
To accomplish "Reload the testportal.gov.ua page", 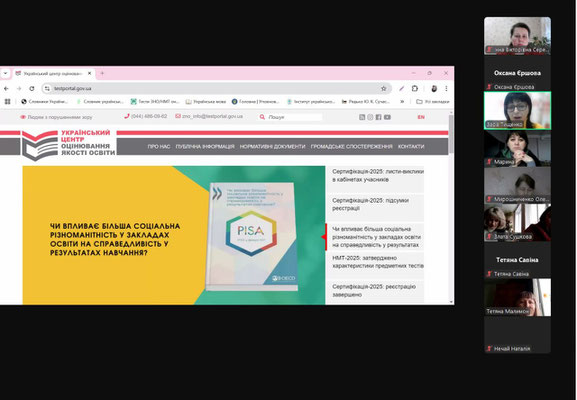I will point(32,89).
